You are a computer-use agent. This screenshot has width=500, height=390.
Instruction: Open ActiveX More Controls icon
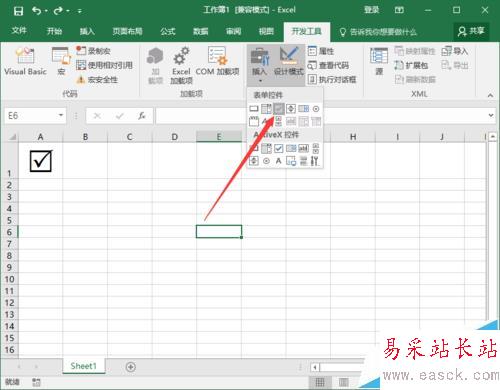pos(315,161)
